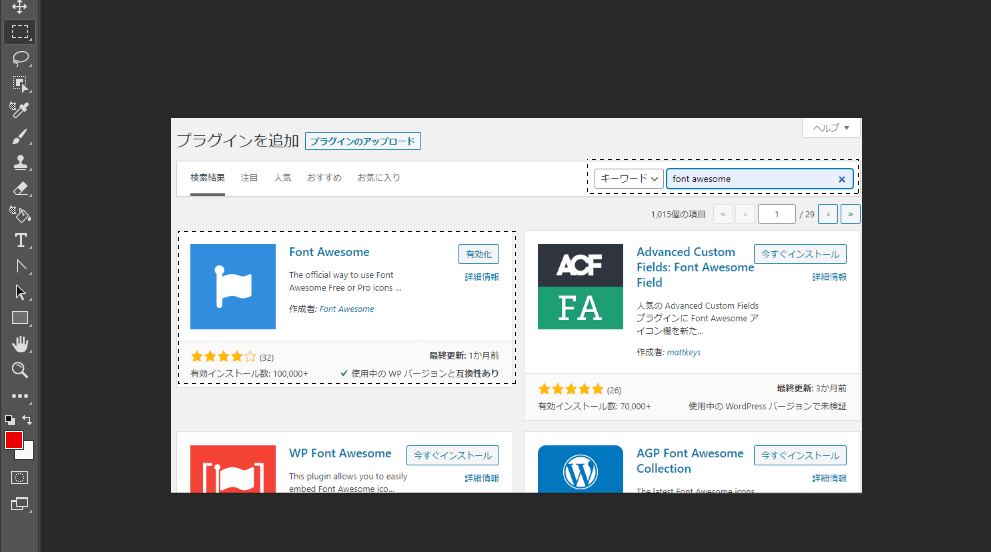Select the Rectangular Marquee tool
This screenshot has height=552, width=991.
[x=19, y=32]
